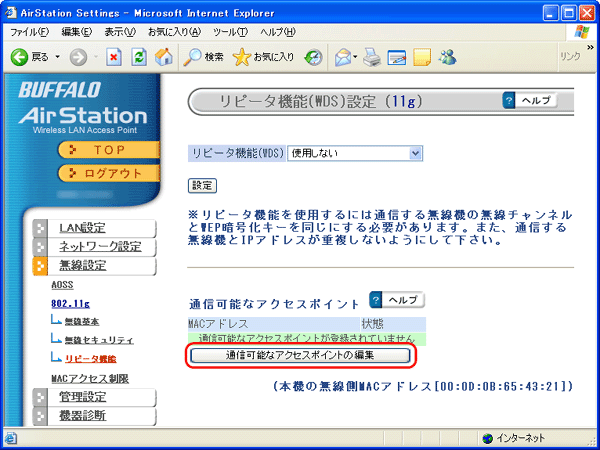
Task: Open the ツール(T) menu
Action: click(x=231, y=32)
